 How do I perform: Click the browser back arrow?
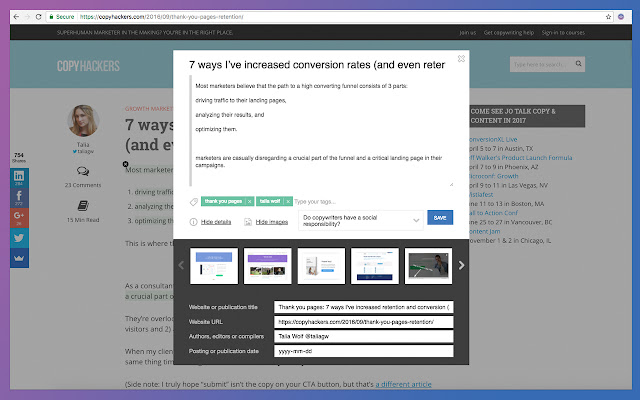pos(16,17)
